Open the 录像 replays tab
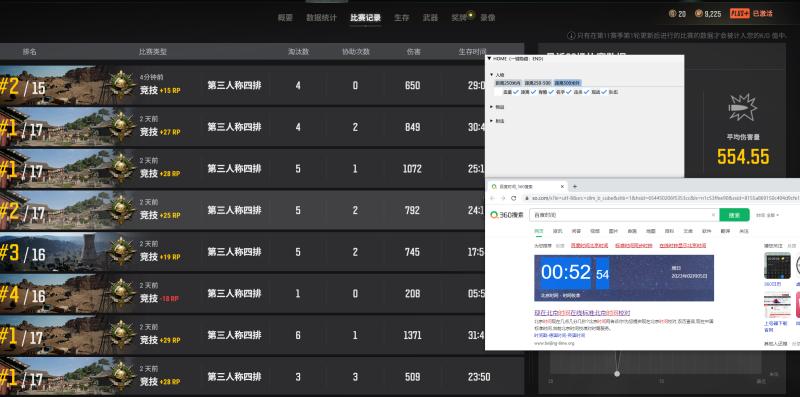Viewport: 800px width, 397px height. [488, 17]
